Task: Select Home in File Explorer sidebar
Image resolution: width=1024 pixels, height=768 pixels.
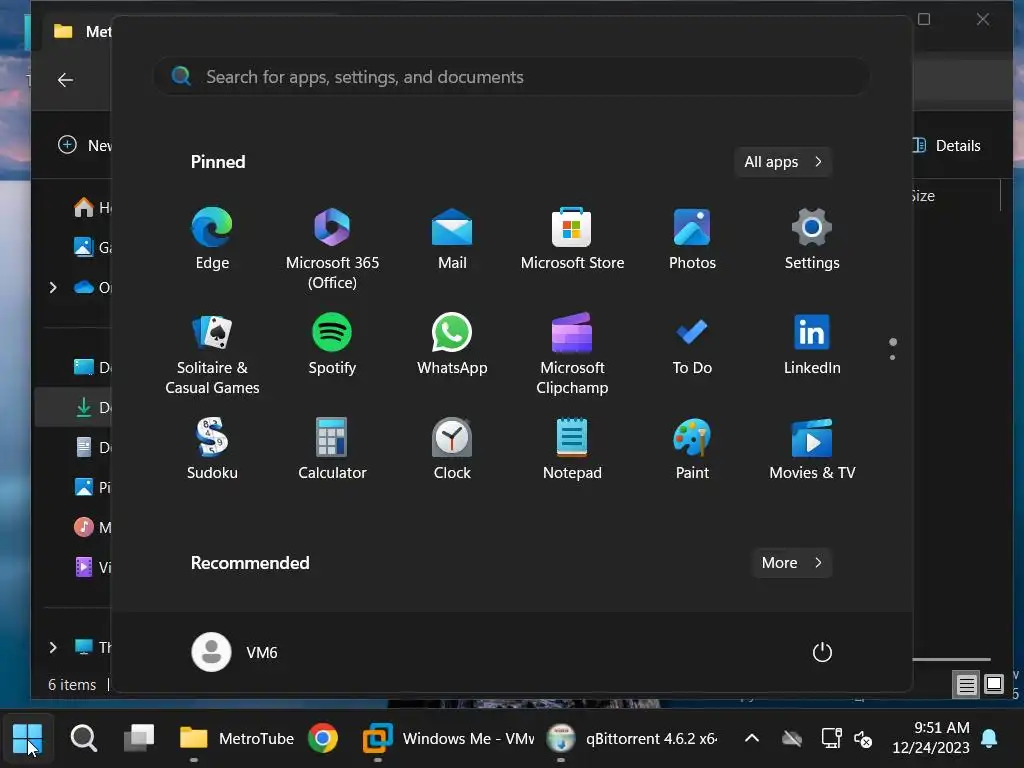Action: (91, 208)
